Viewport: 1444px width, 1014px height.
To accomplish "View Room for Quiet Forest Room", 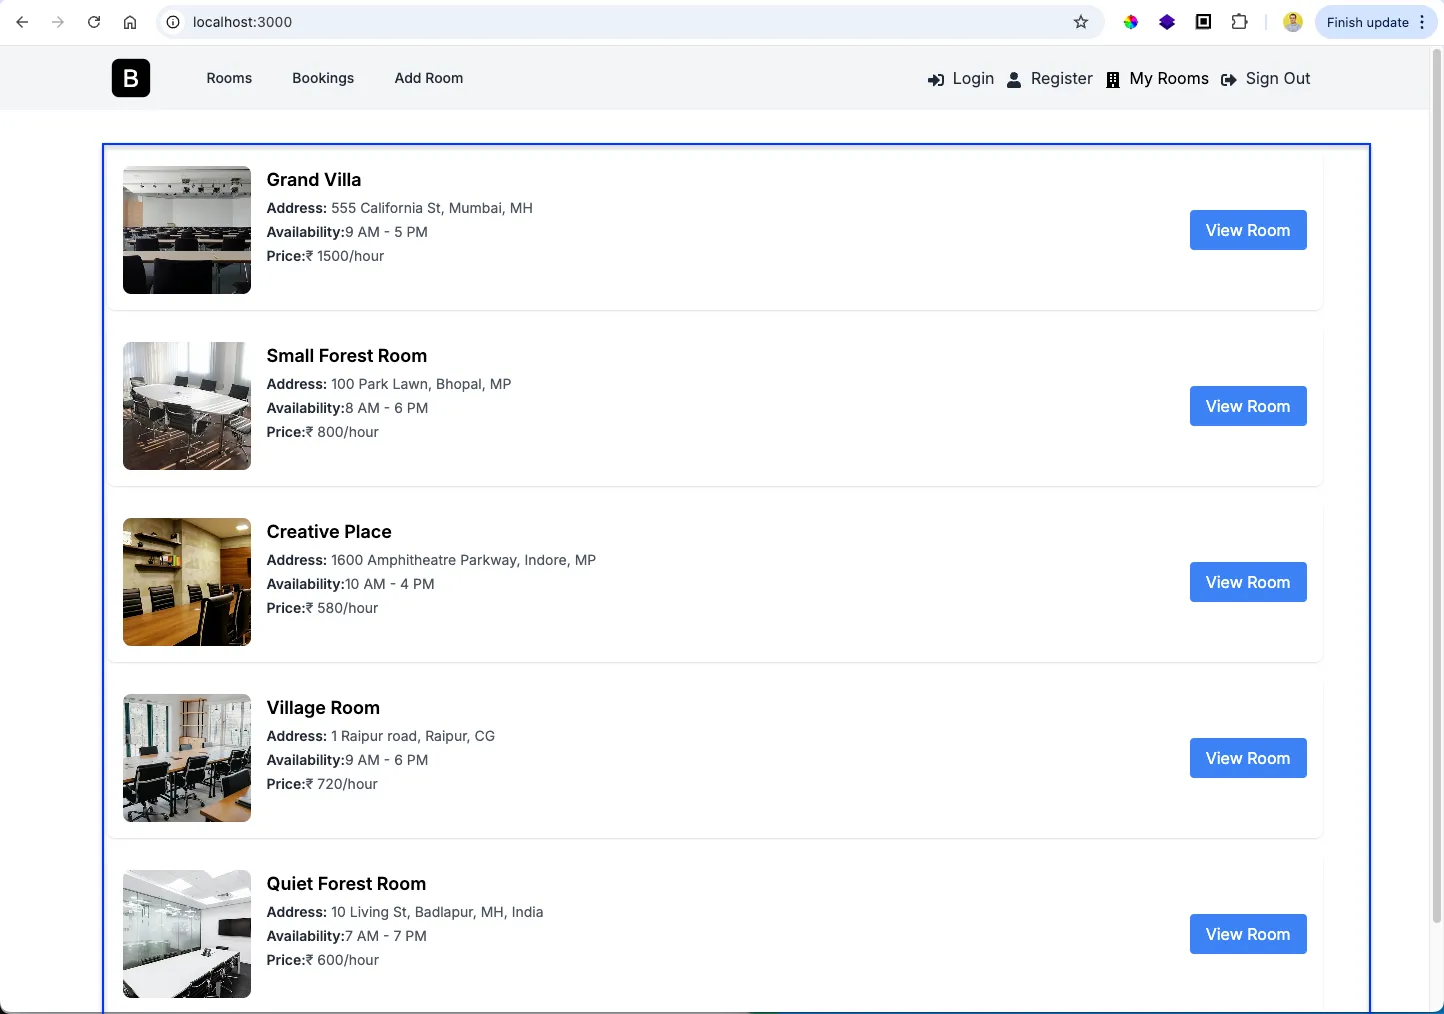I will (x=1248, y=934).
